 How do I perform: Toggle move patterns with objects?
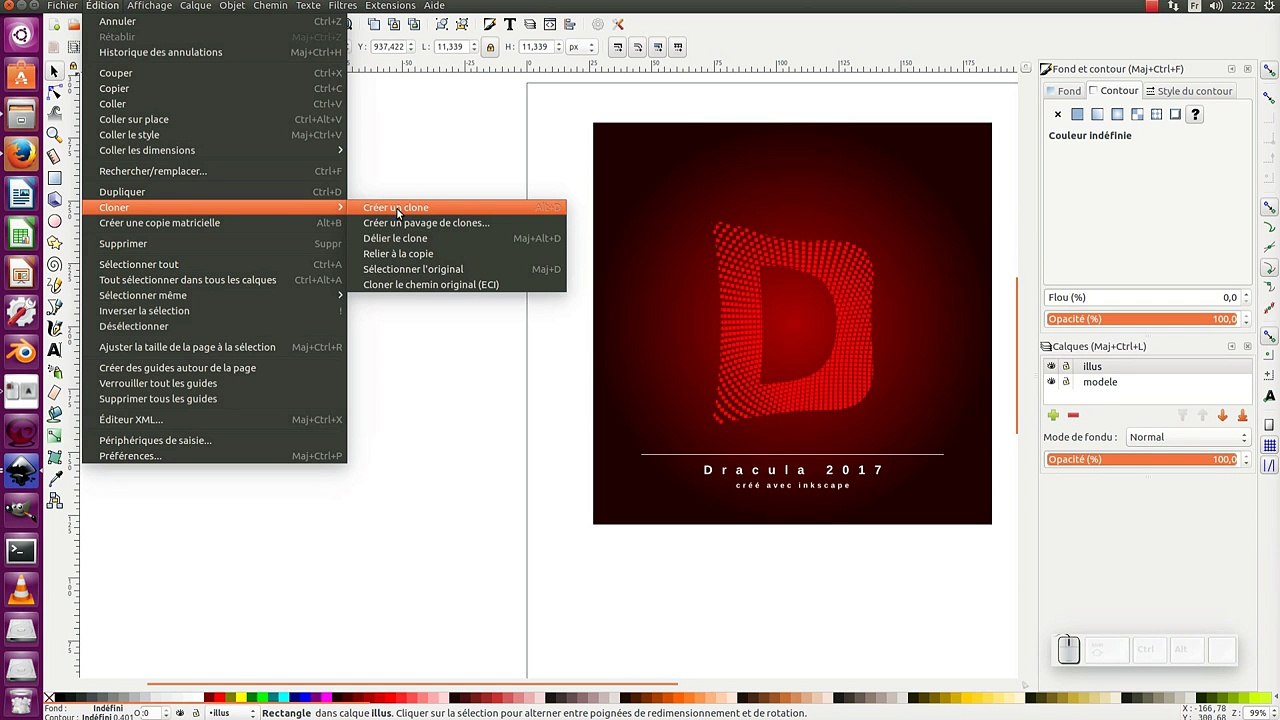(x=678, y=47)
